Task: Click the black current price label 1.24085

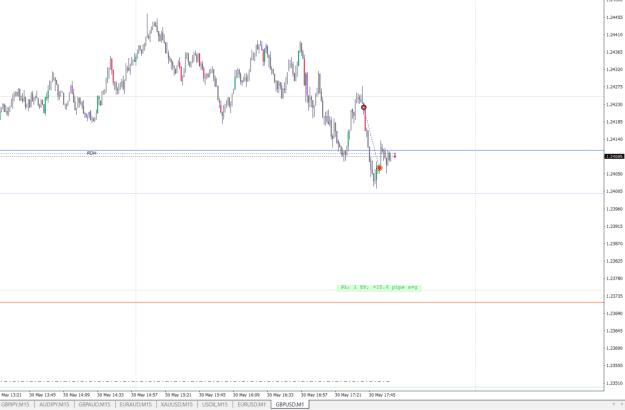Action: click(614, 157)
